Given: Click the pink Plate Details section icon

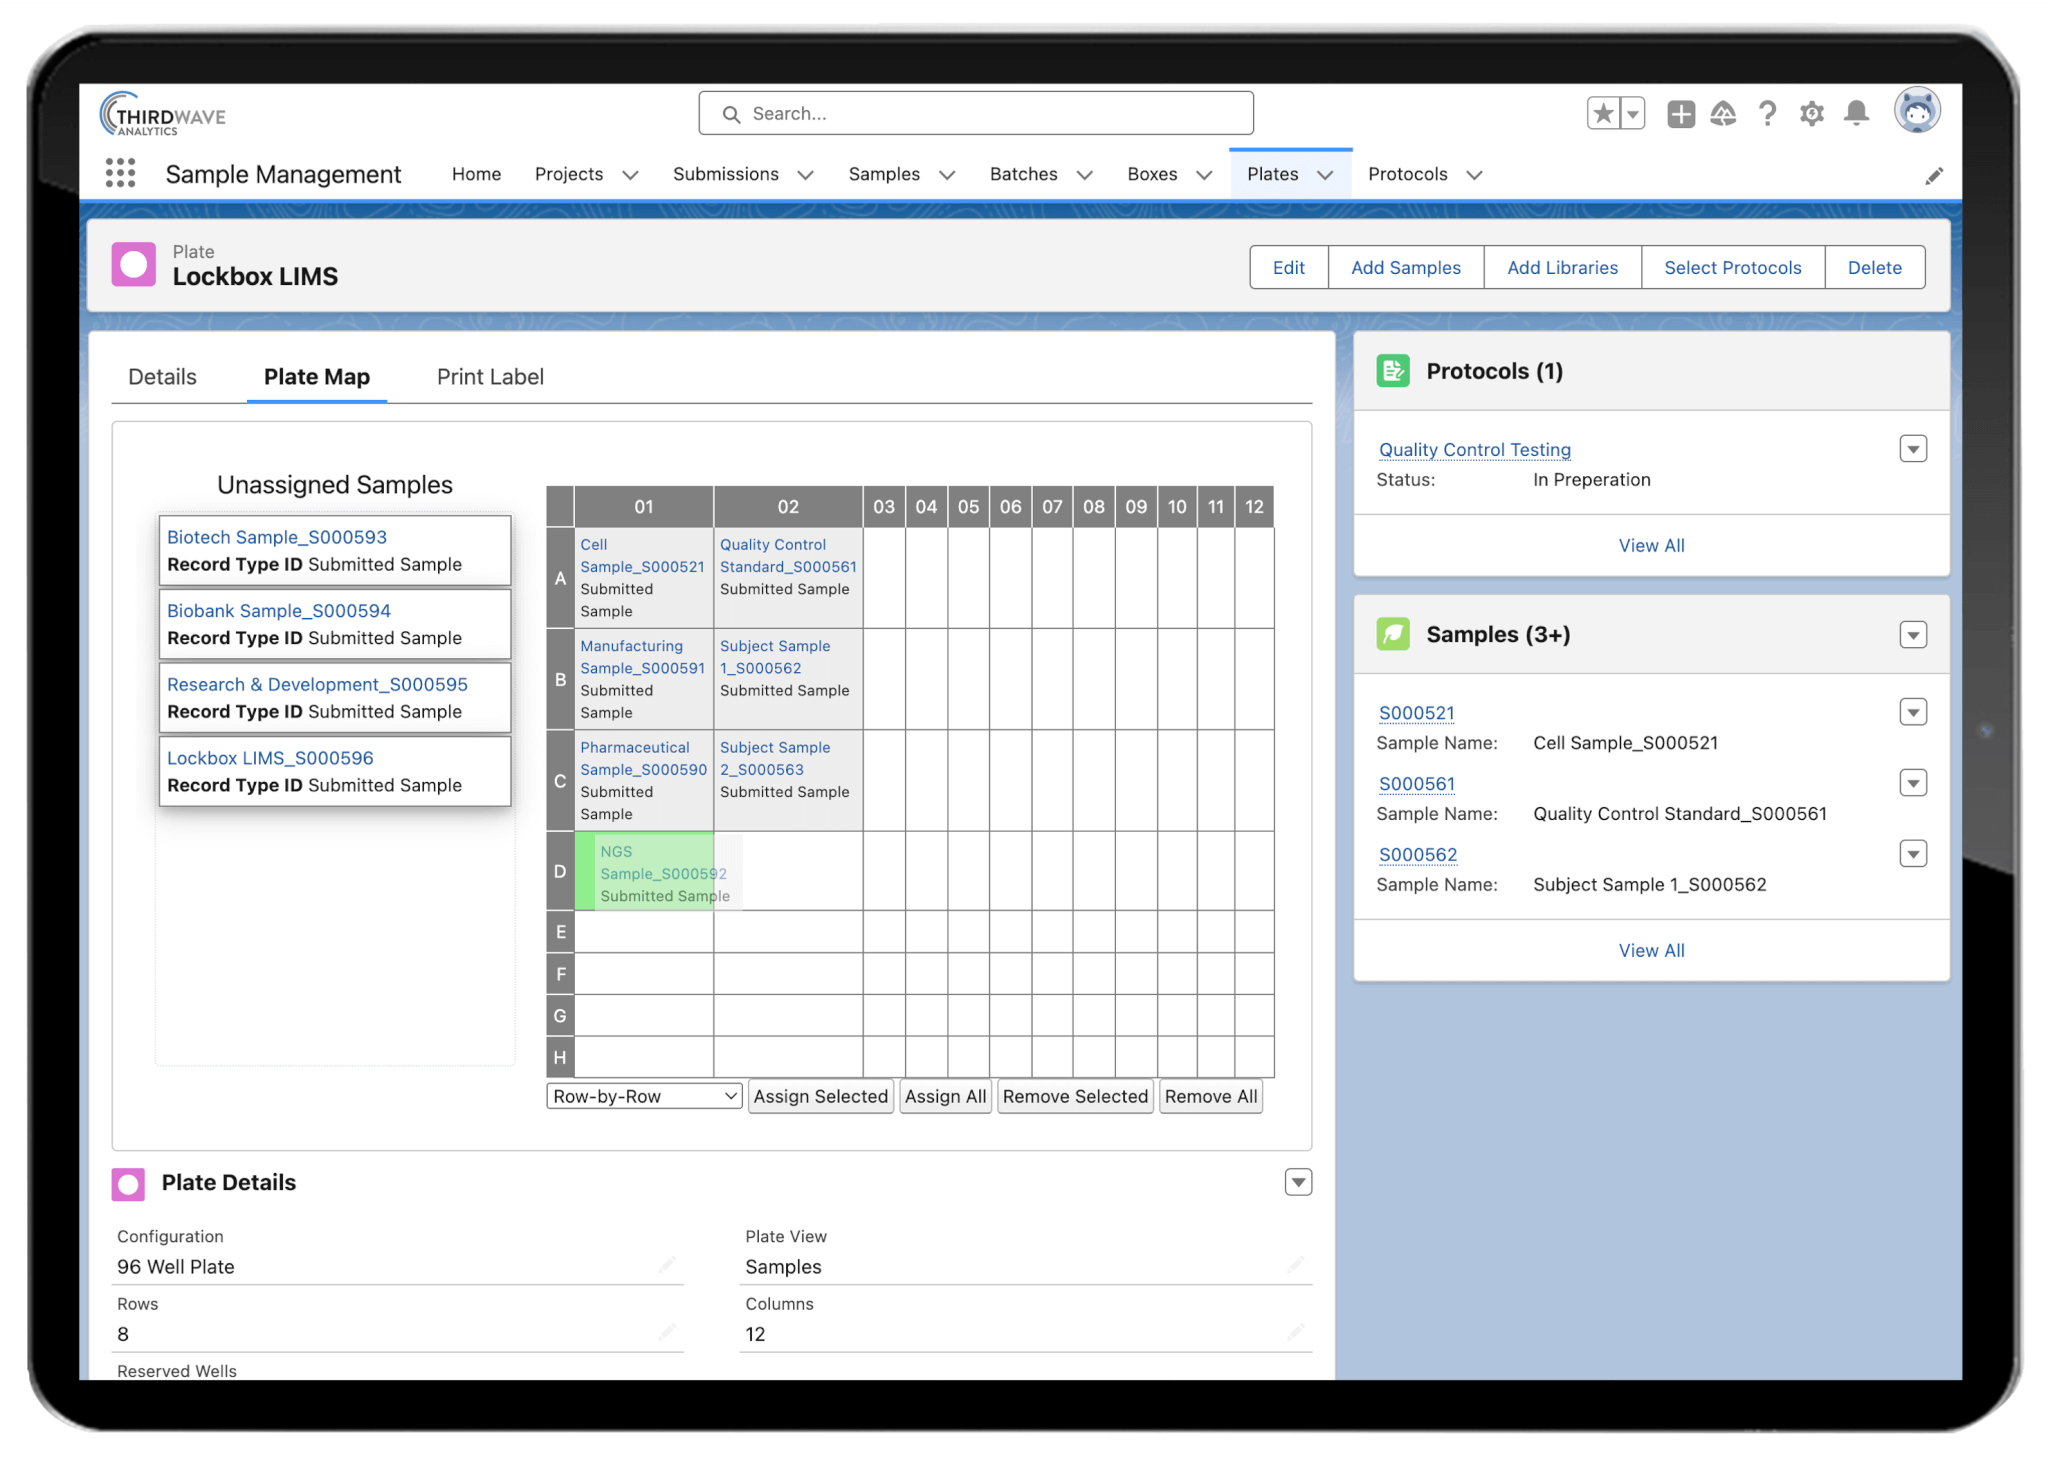Looking at the screenshot, I should tap(128, 1184).
